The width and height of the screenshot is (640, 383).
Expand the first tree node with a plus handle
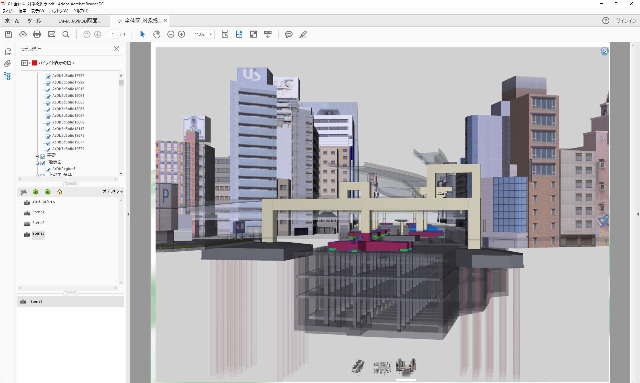37,156
